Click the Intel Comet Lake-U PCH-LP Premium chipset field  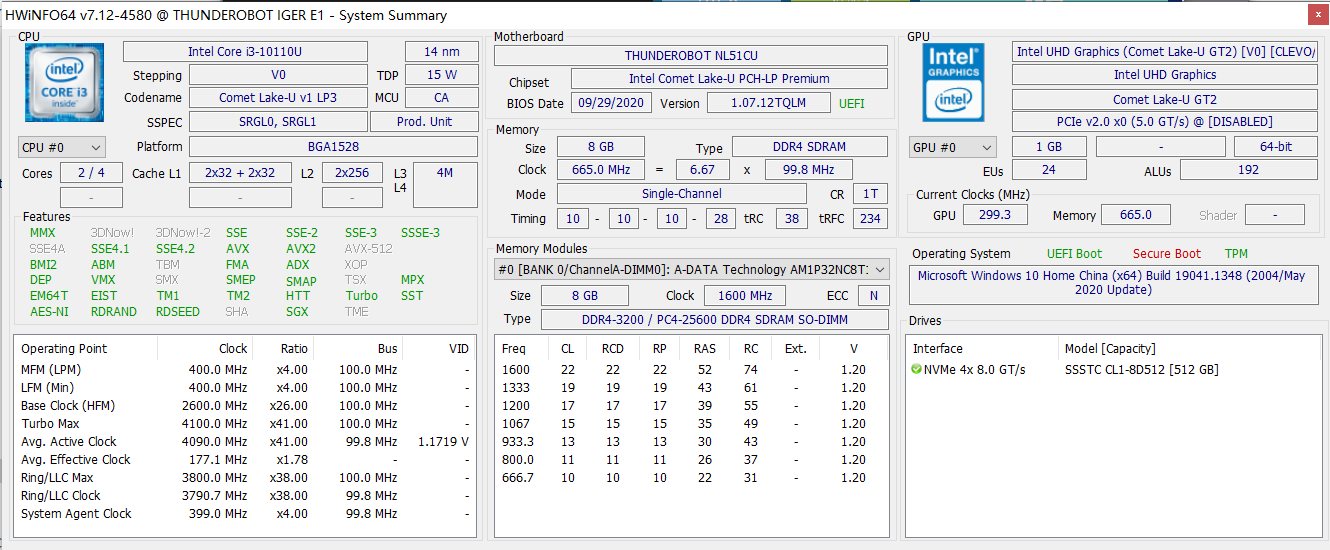click(x=729, y=79)
